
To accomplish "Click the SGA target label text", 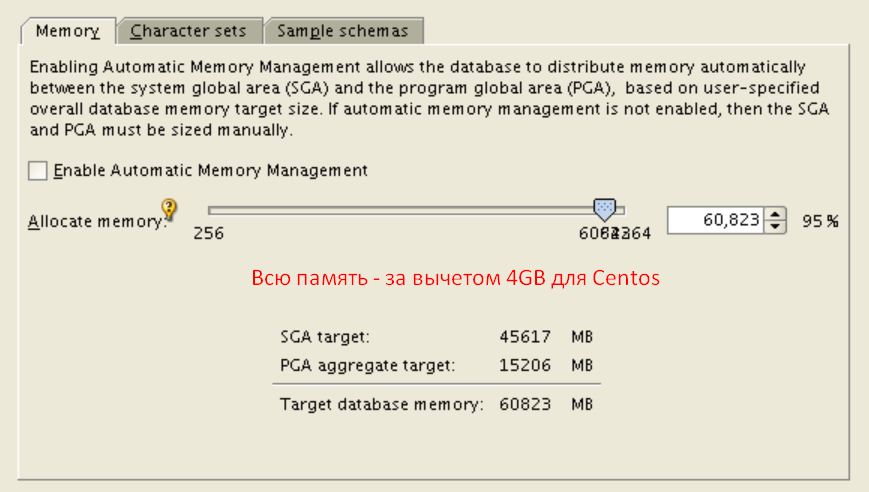I will coord(325,337).
